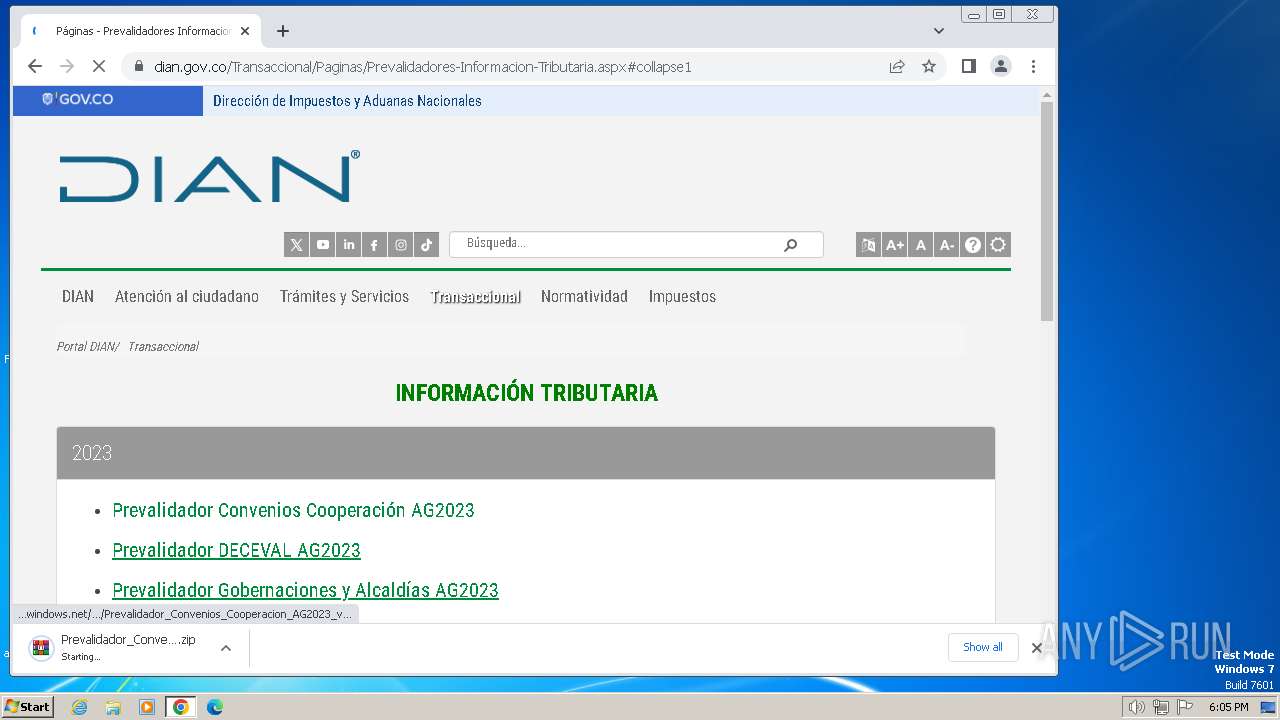Click the language translate icon
The width and height of the screenshot is (1280, 720).
pos(868,245)
